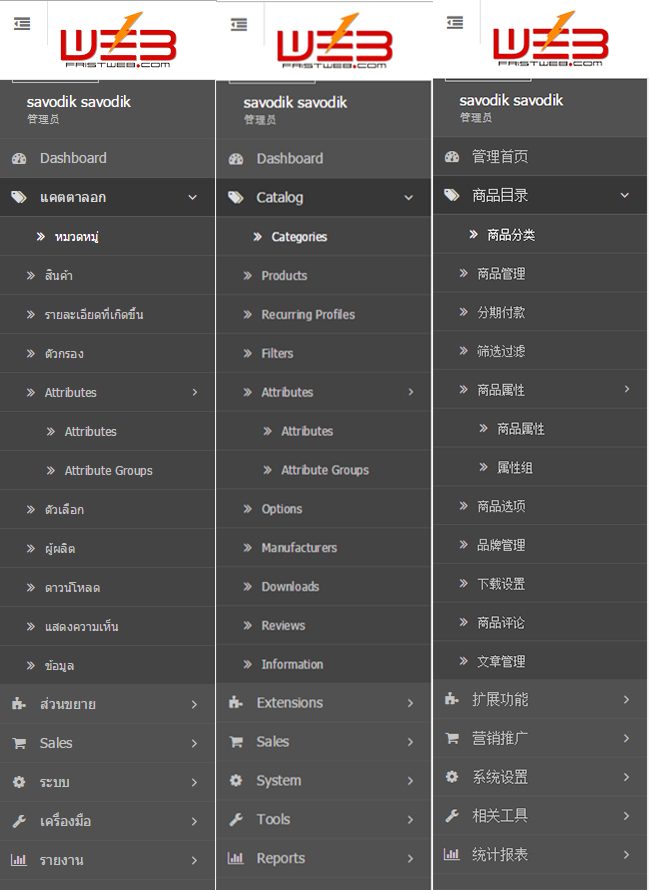This screenshot has height=890, width=650.
Task: Click the gear icon next to System
Action: 236,781
